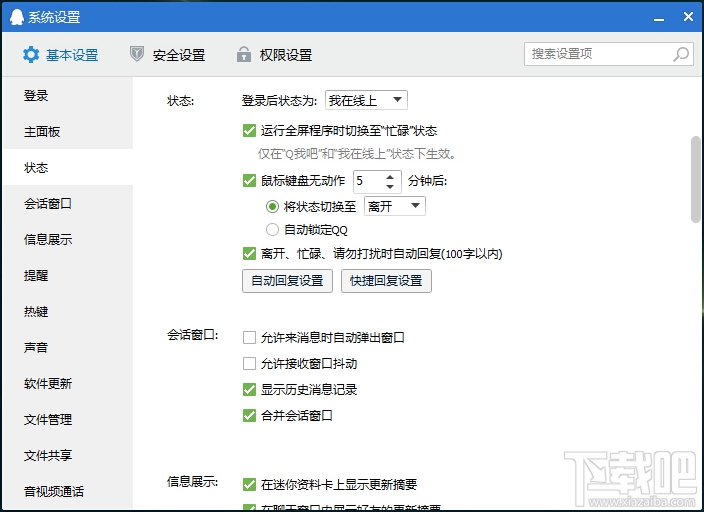The width and height of the screenshot is (704, 512).
Task: Open the 基本设置 tab
Action: (x=61, y=55)
